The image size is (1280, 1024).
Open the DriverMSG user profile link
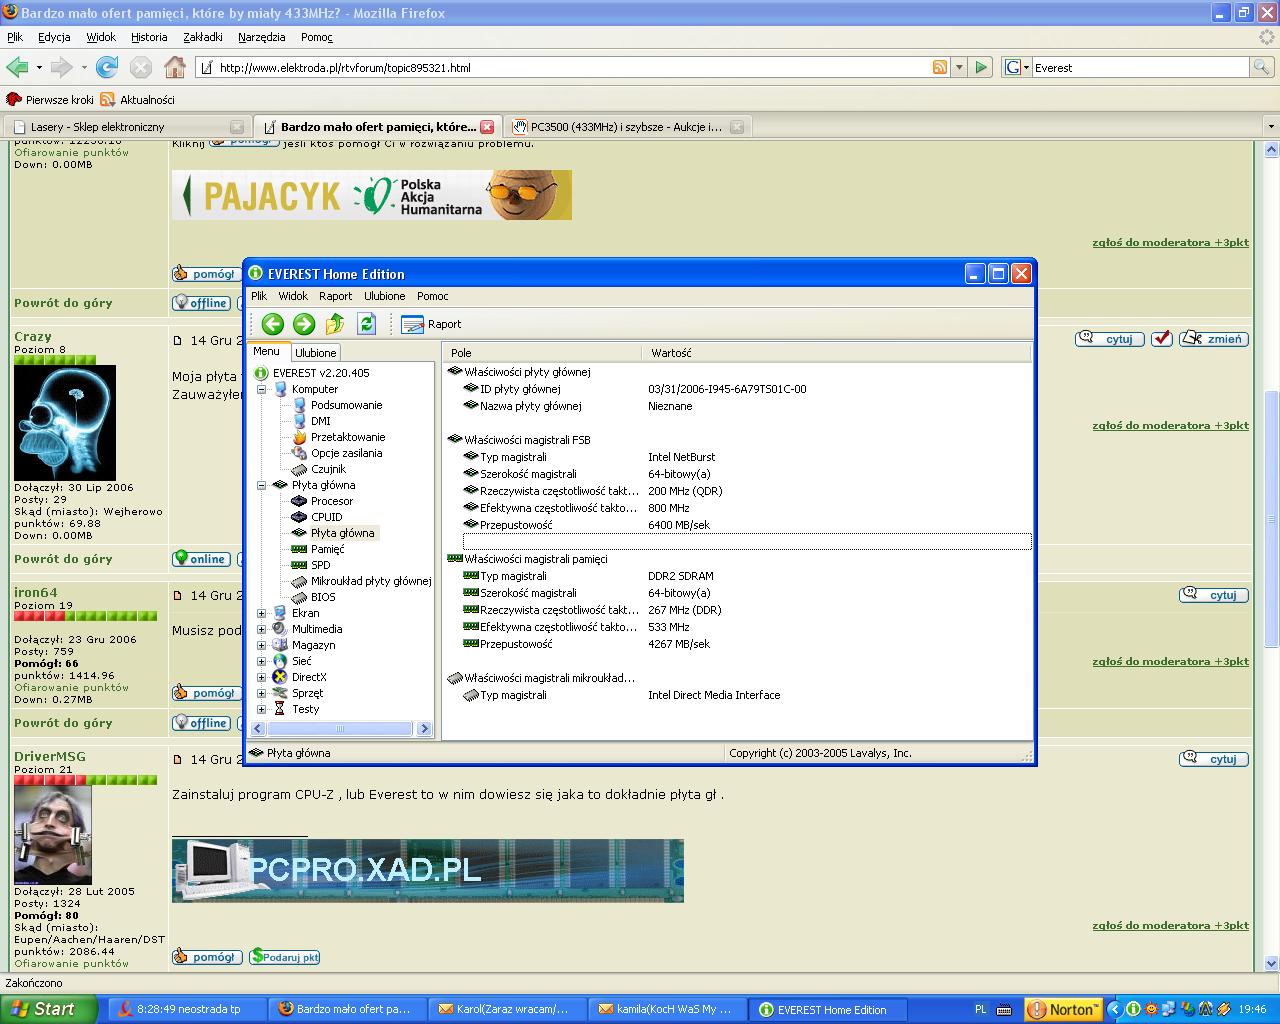pyautogui.click(x=50, y=757)
